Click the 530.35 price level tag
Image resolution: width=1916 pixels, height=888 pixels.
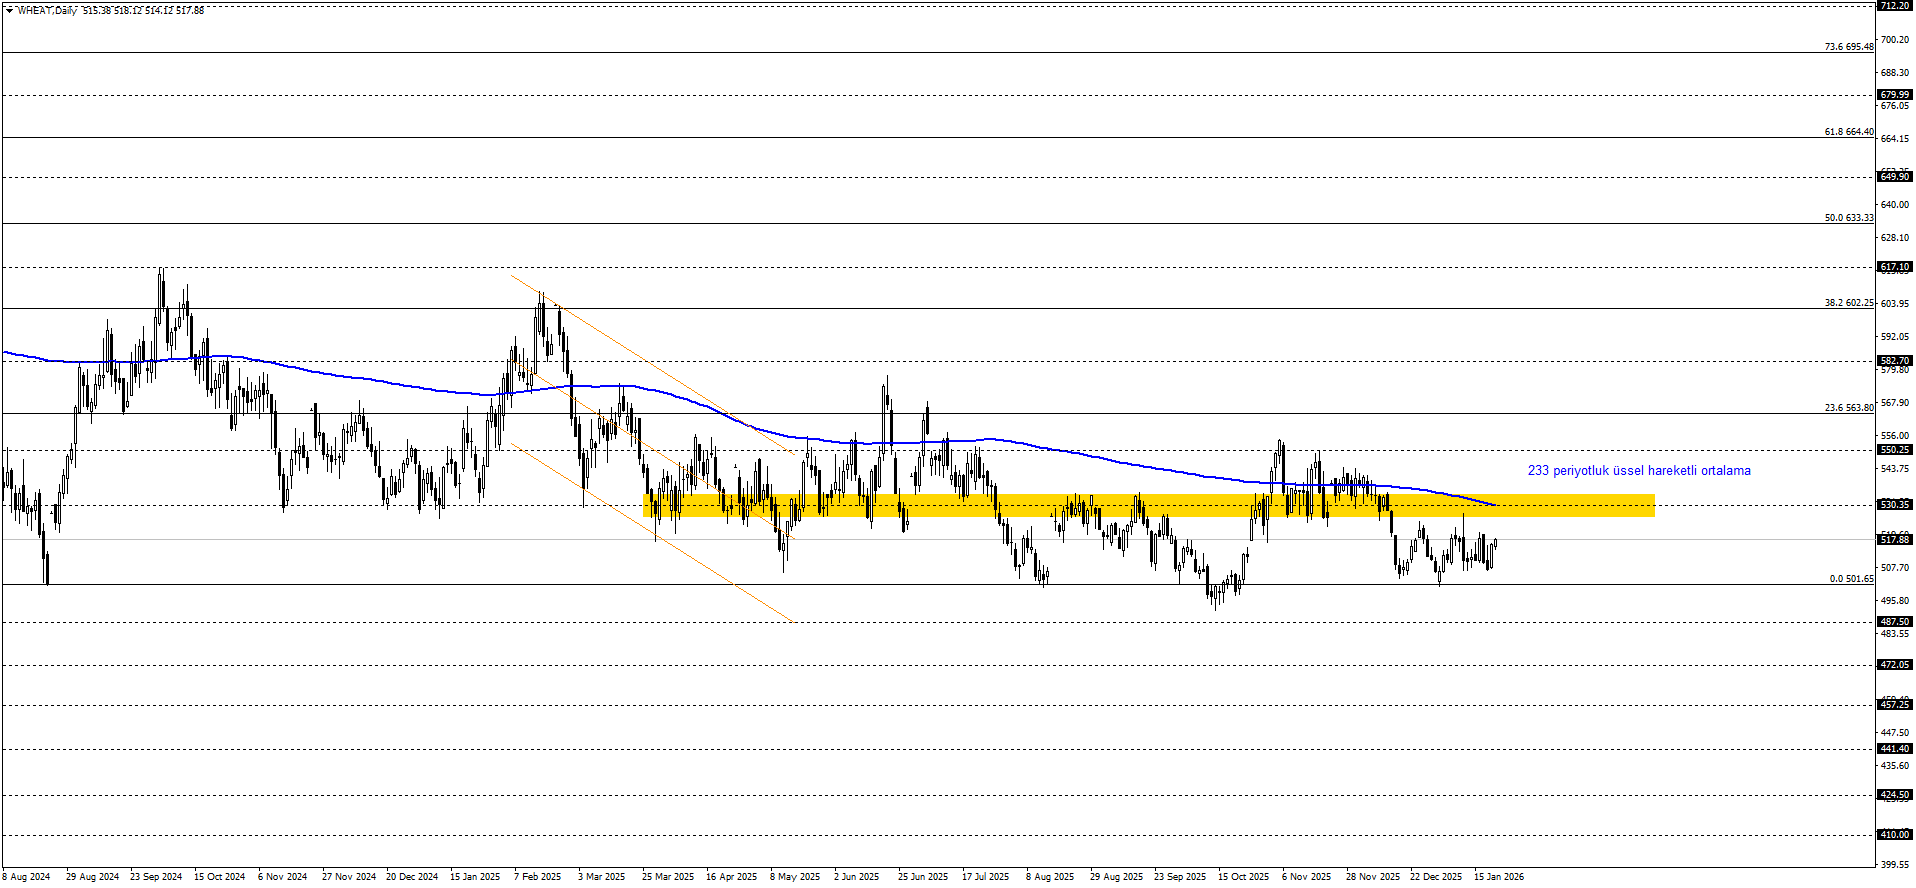[1894, 505]
